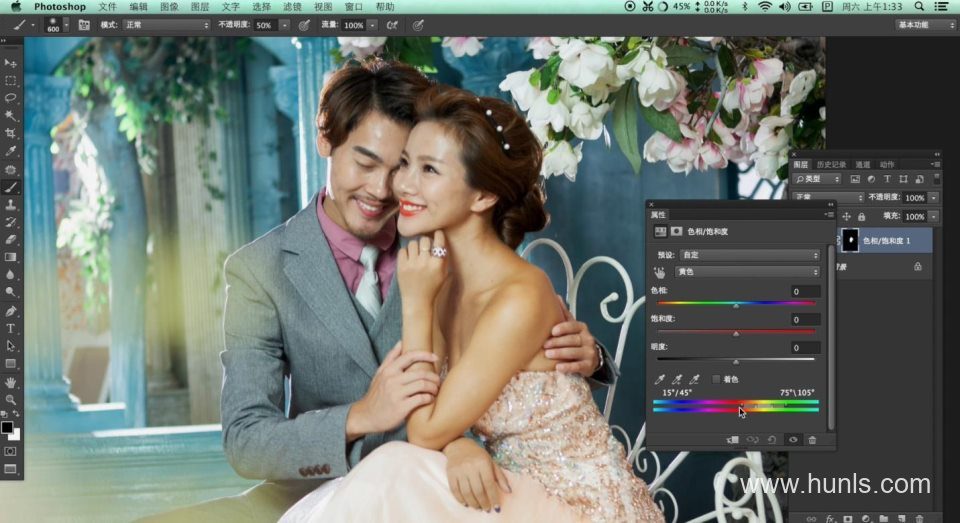This screenshot has width=960, height=523.
Task: Select the Horizontal Type tool
Action: pyautogui.click(x=10, y=329)
